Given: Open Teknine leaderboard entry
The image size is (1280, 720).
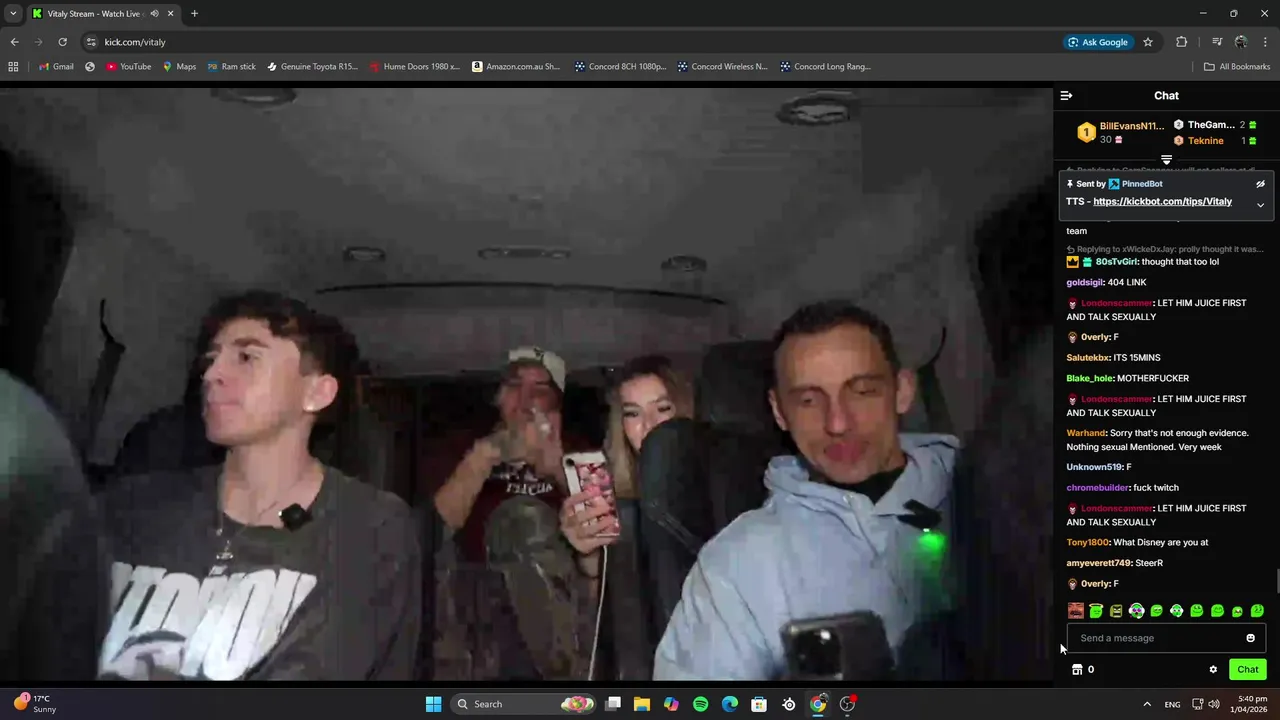Looking at the screenshot, I should [1205, 141].
